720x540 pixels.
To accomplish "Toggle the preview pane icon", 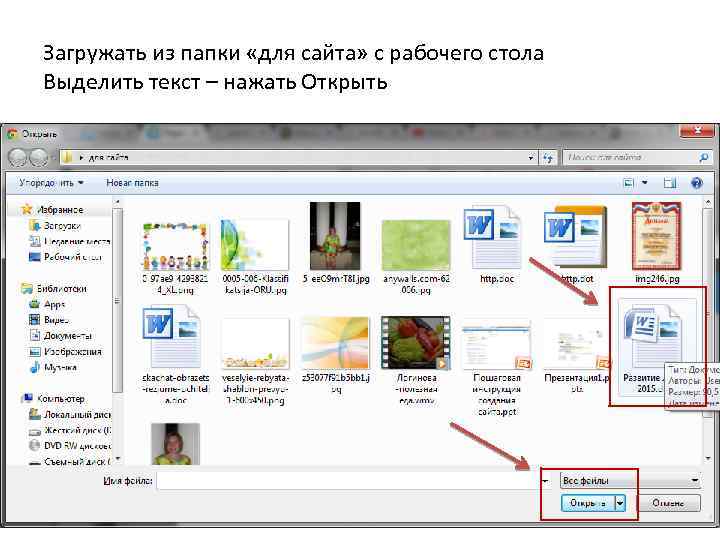I will pos(670,183).
